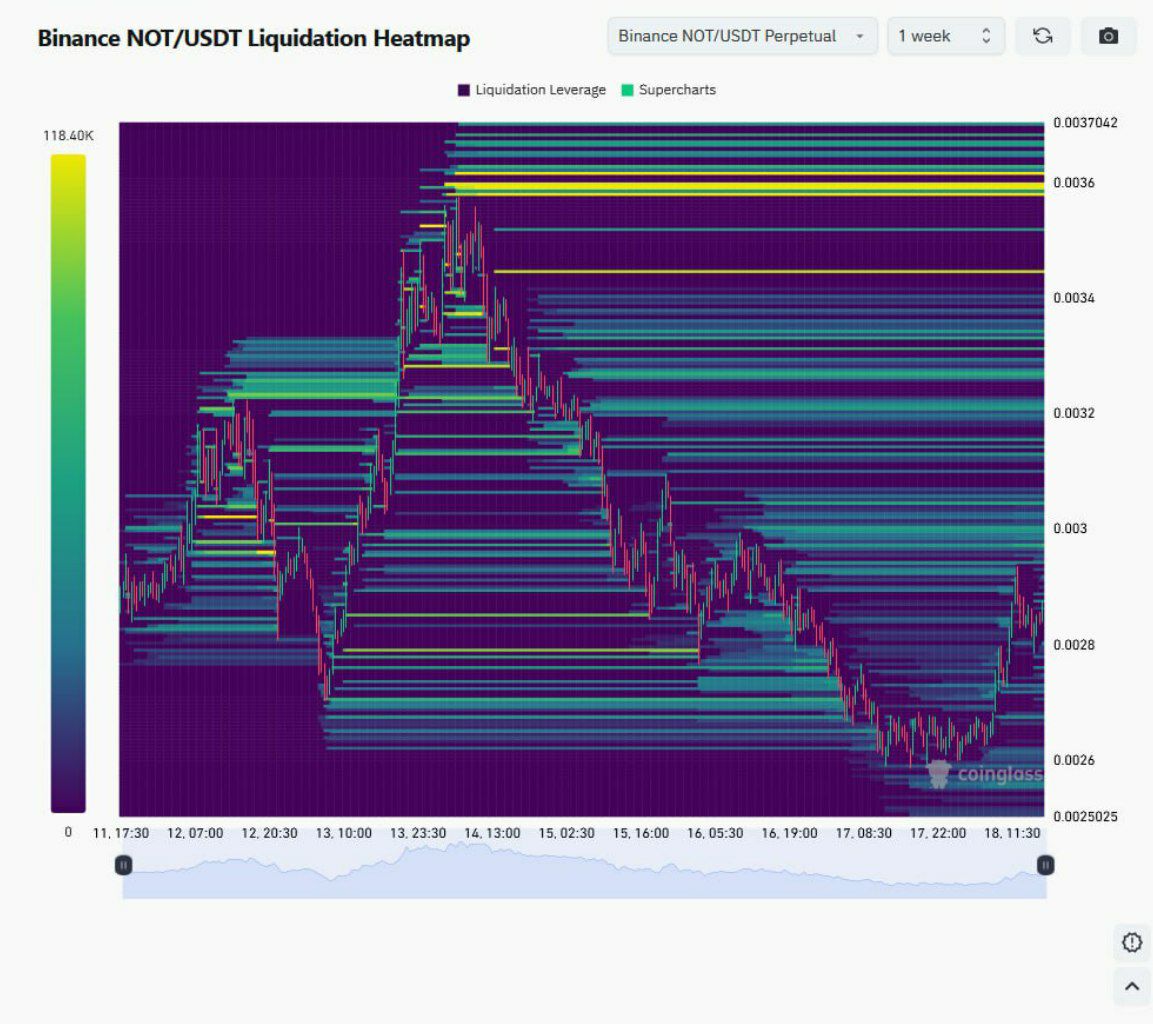Click the 13, 23:30 time label
The width and height of the screenshot is (1153, 1024).
click(x=418, y=833)
